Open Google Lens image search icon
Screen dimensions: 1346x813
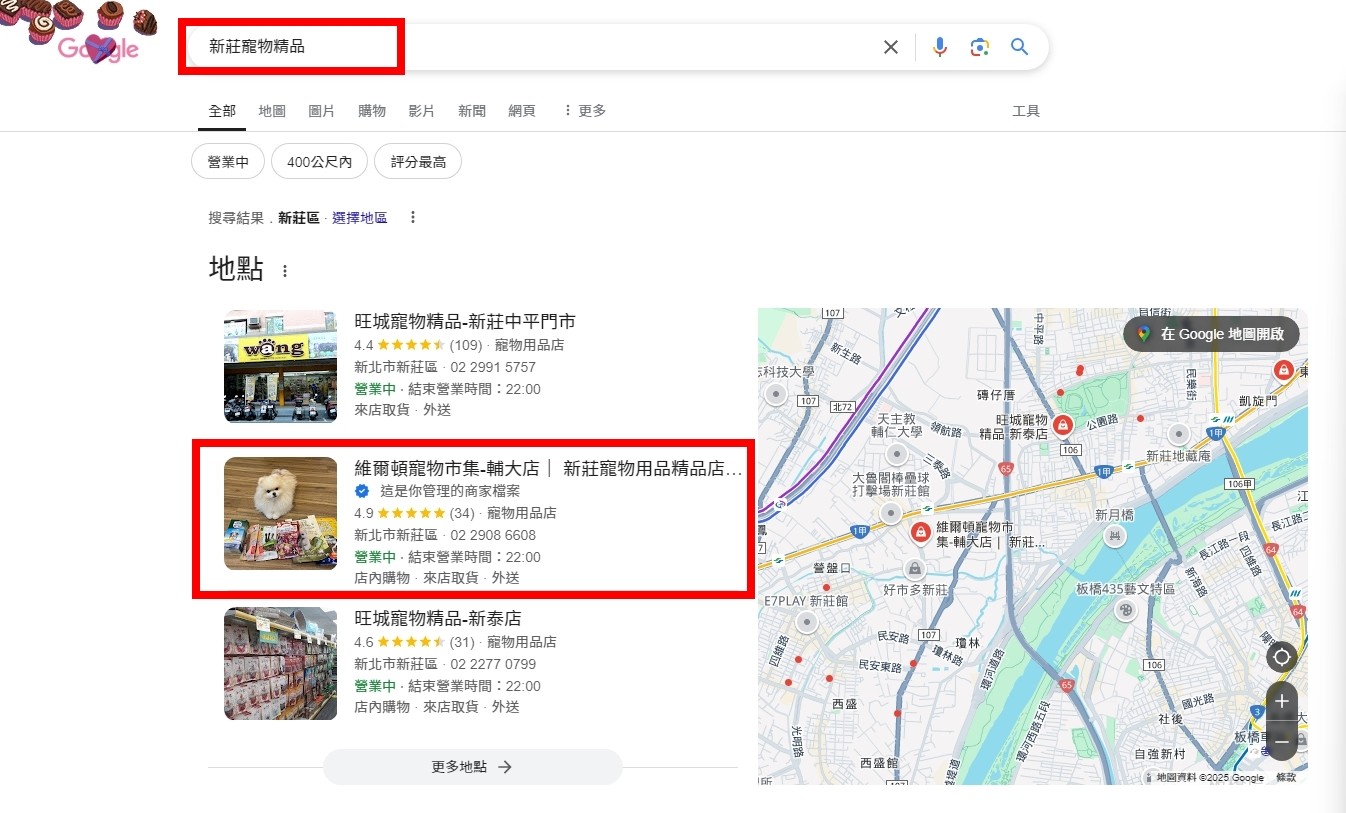(x=979, y=47)
